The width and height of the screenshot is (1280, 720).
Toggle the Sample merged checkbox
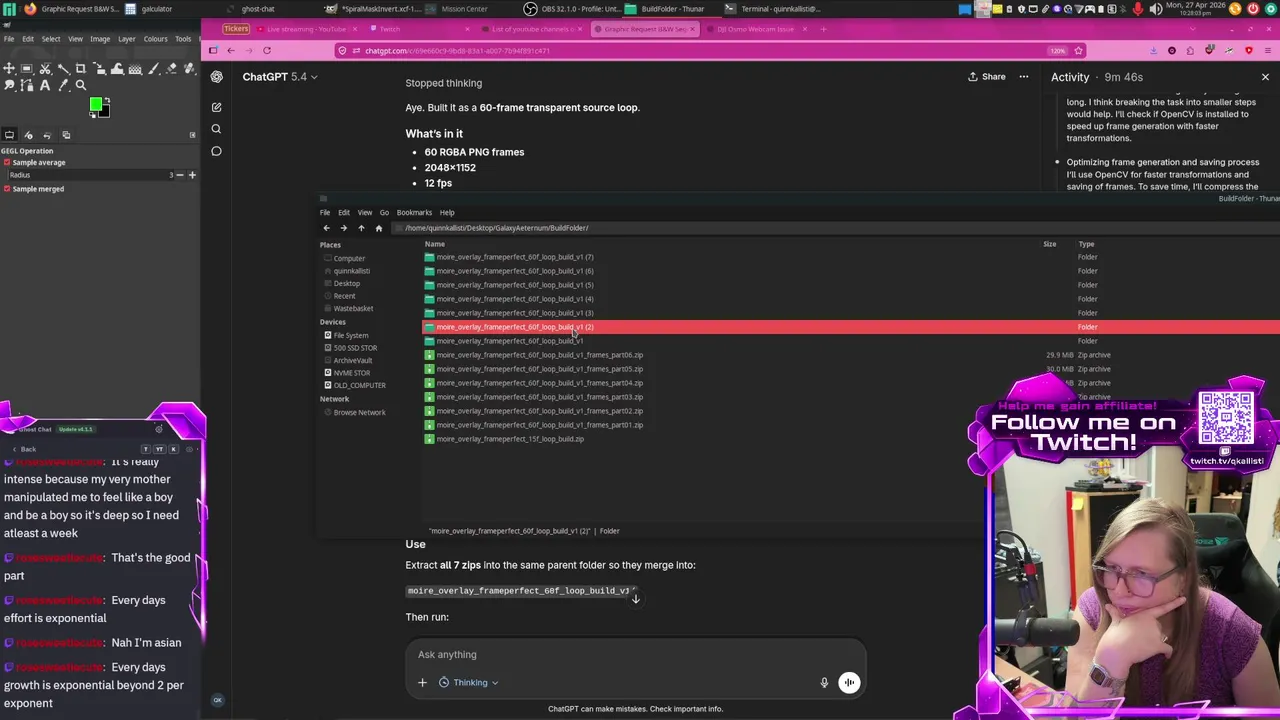6,189
